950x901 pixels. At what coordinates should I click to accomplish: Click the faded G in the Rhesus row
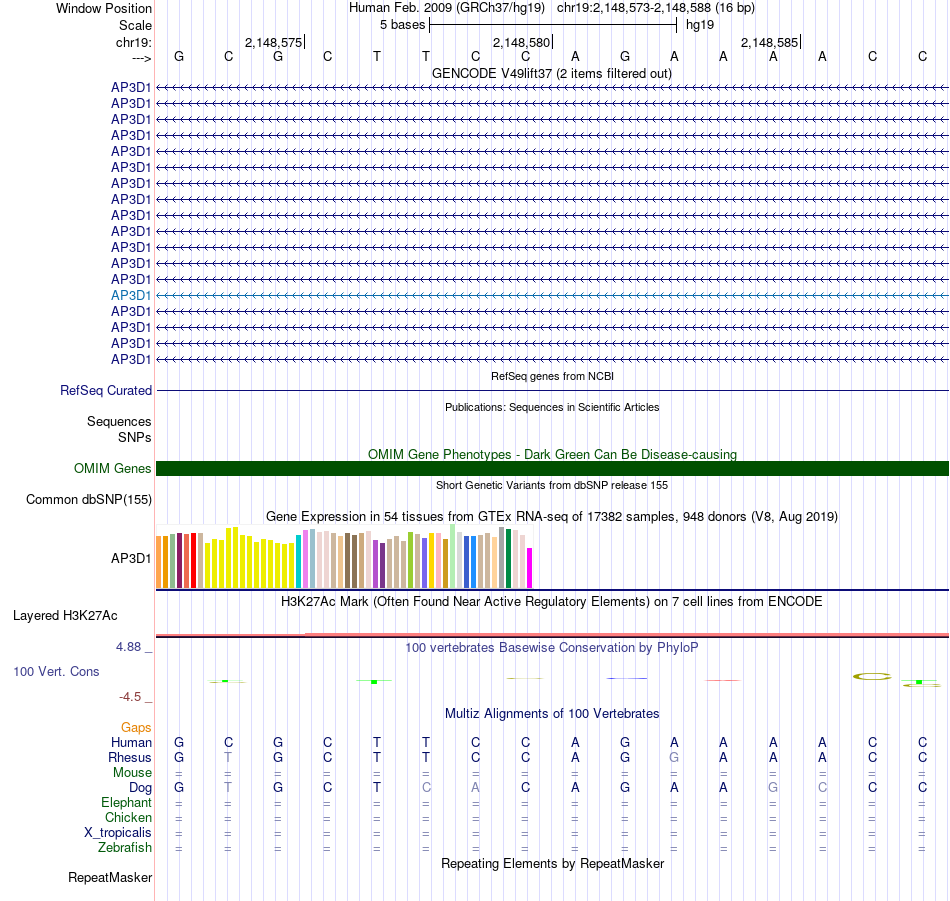(x=674, y=757)
